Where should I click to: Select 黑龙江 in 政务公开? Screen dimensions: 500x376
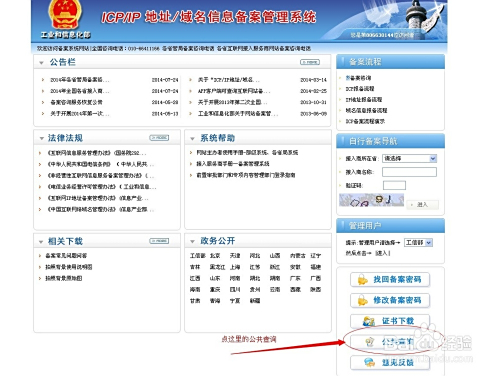[217, 267]
